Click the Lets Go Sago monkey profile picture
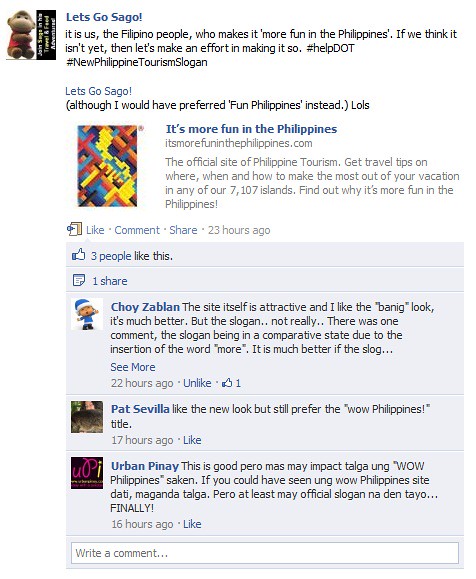The image size is (476, 579). coord(31,35)
